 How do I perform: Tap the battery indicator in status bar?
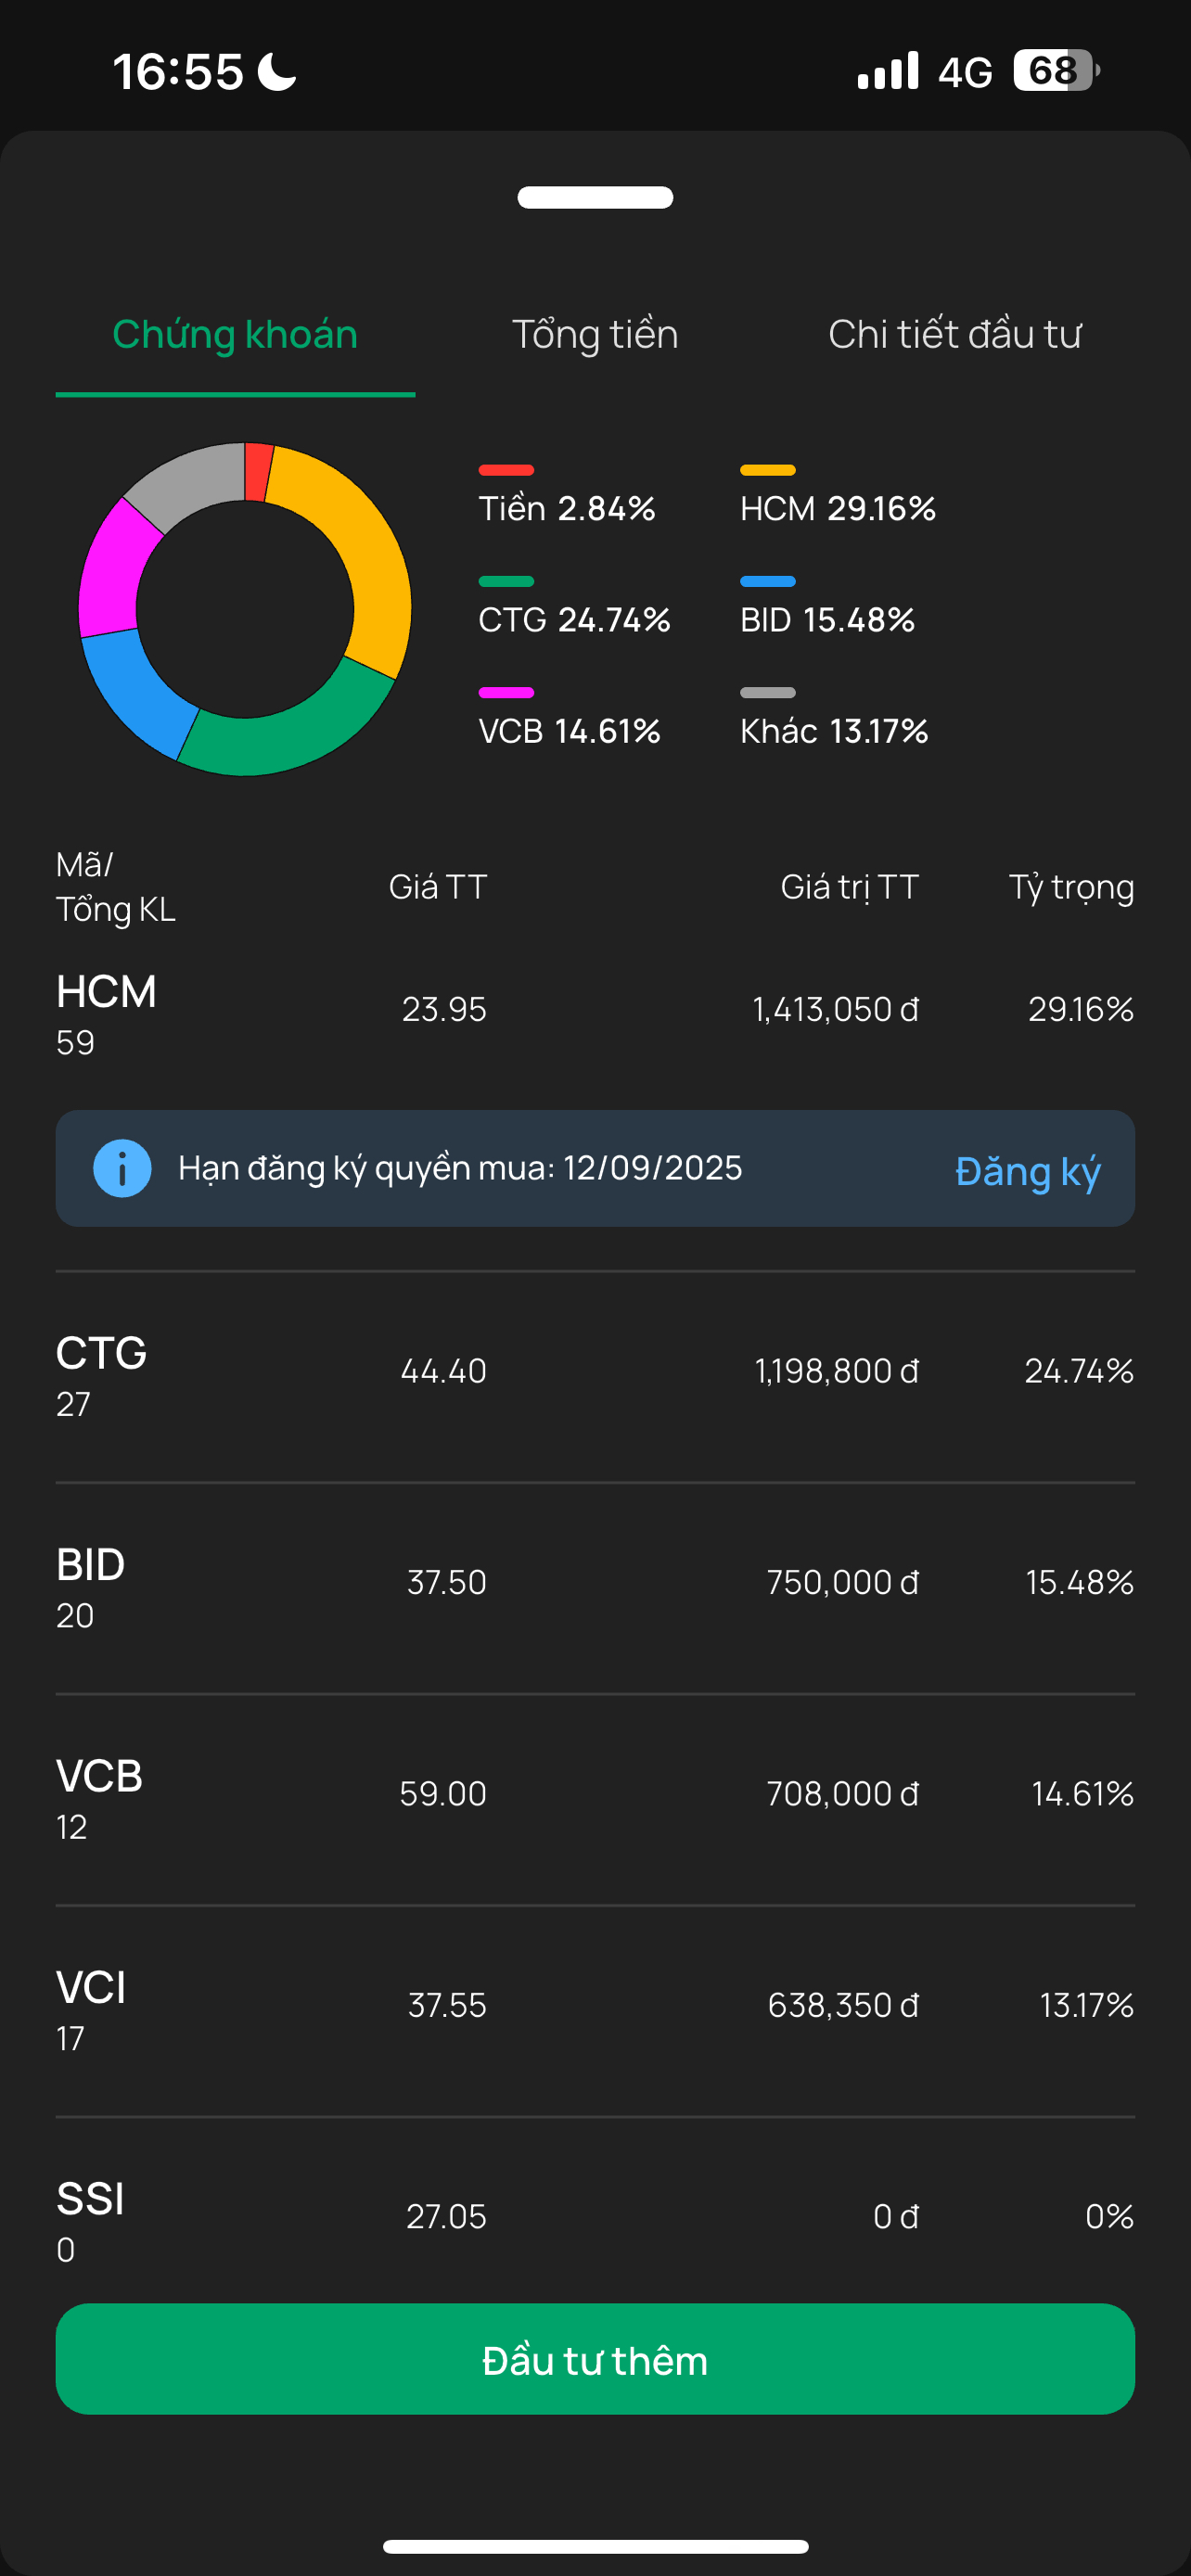tap(1055, 71)
